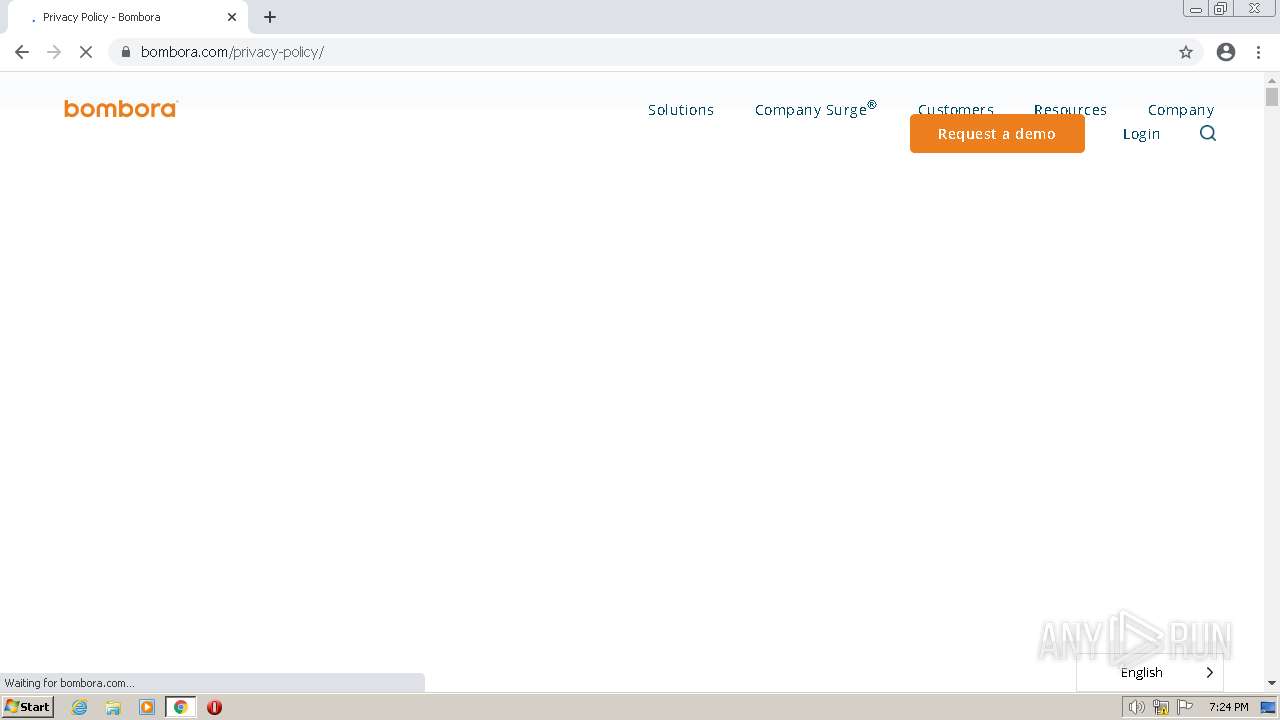Screen dimensions: 1280x720
Task: Open the Chrome profile avatar icon
Action: tap(1226, 52)
